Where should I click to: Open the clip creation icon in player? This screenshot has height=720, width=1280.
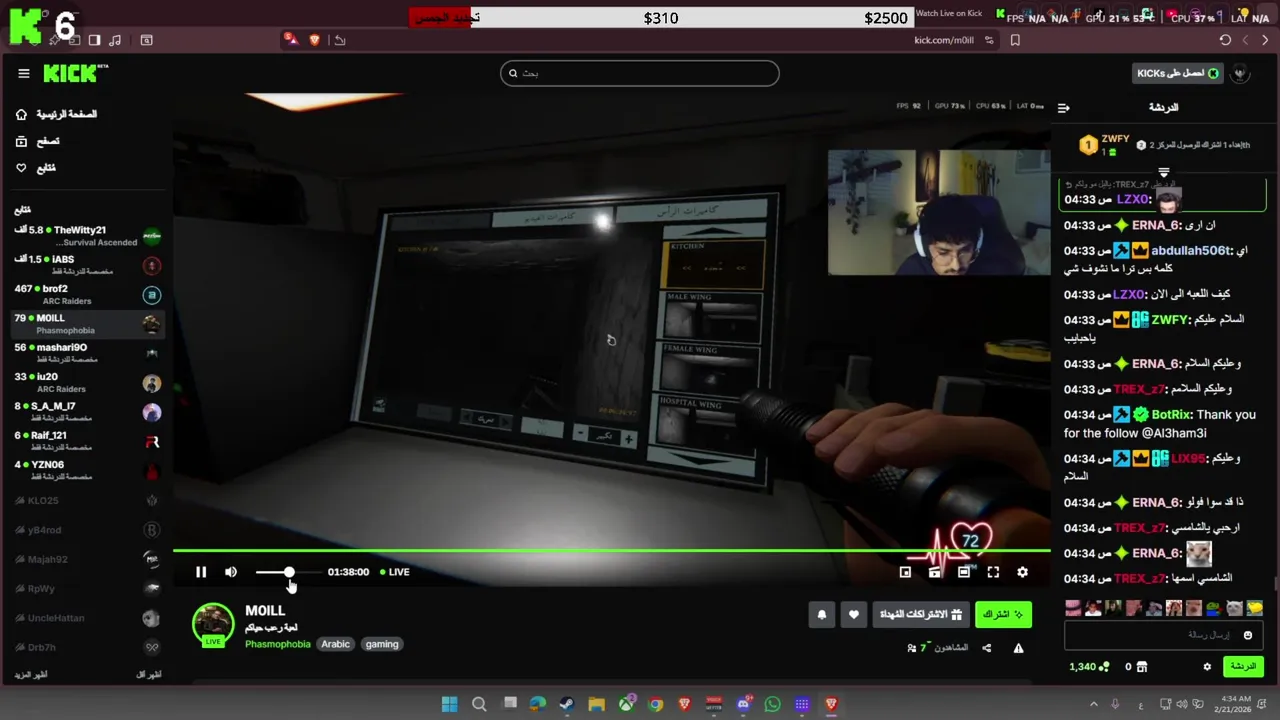coord(934,572)
